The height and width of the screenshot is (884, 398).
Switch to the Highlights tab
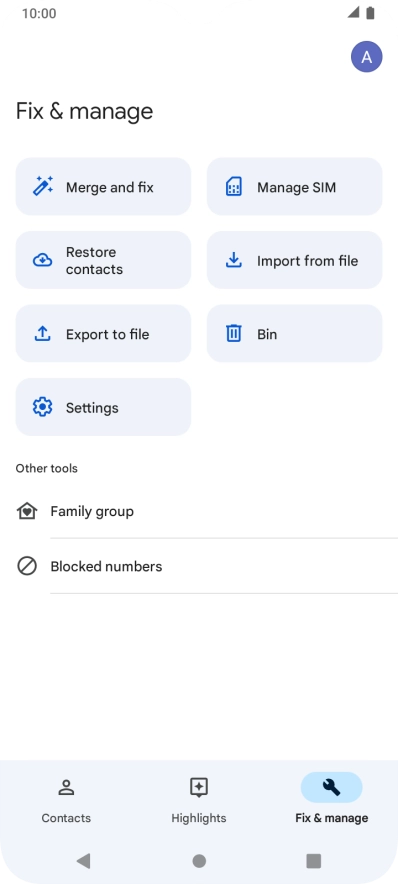pos(199,800)
